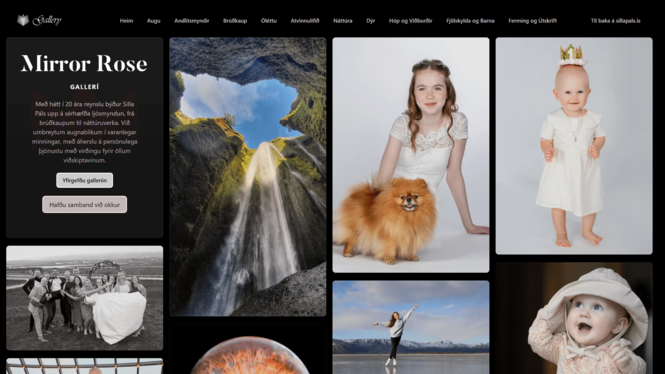Open the waterfall cave photo
This screenshot has width=665, height=374.
pos(248,177)
